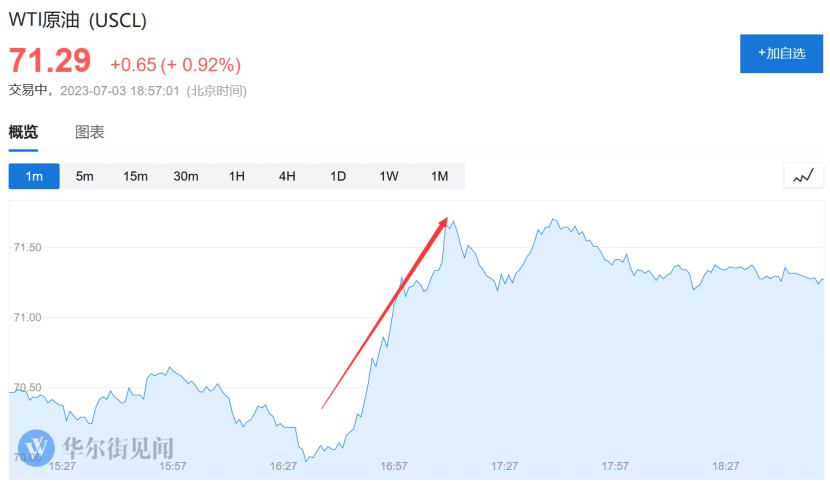Select the 5m timeframe
Viewport: 830px width, 489px height.
[84, 176]
